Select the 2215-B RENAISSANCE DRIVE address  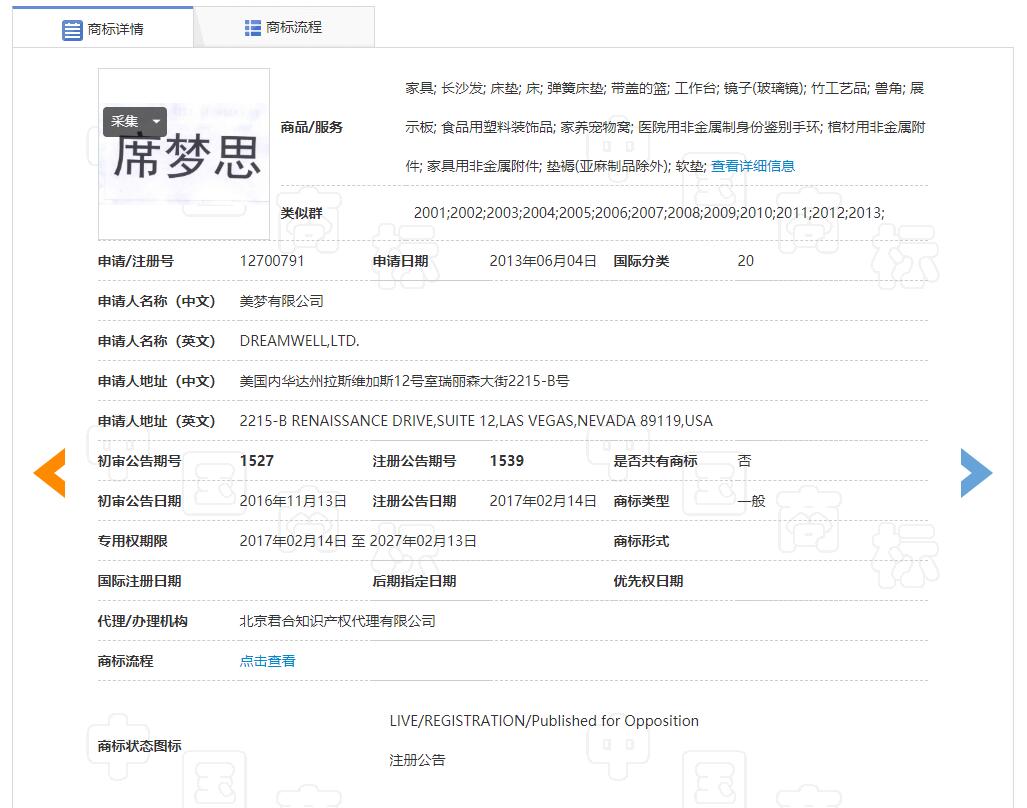click(476, 421)
